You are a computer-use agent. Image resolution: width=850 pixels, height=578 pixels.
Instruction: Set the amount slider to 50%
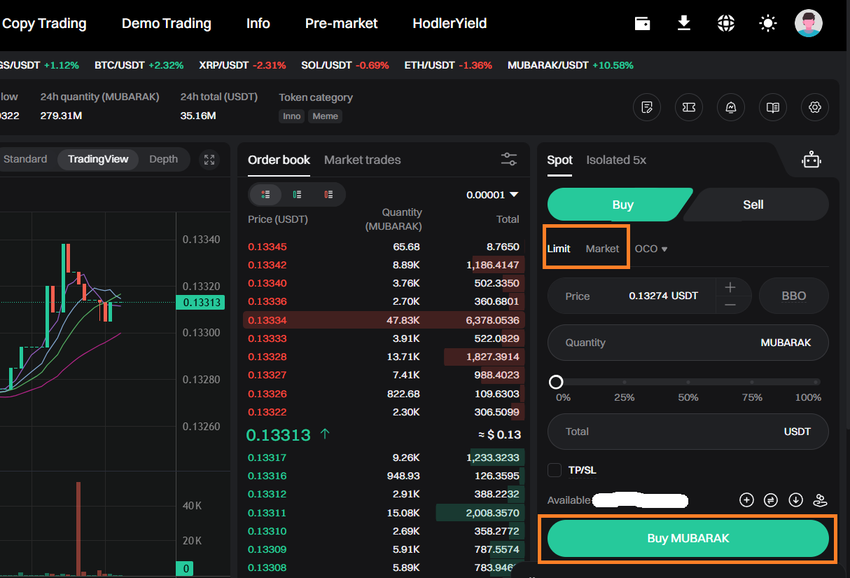click(688, 382)
